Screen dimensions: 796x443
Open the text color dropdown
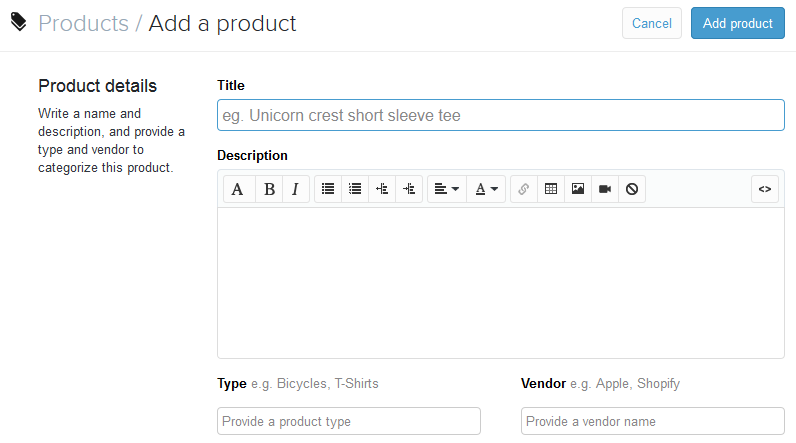tap(486, 189)
